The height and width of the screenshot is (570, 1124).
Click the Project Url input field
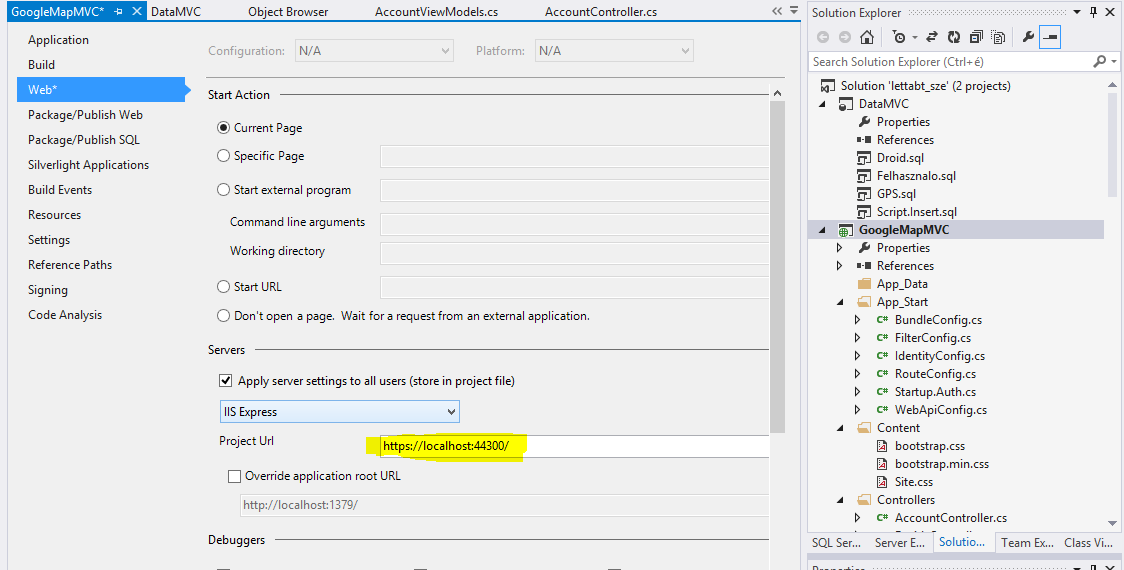574,446
